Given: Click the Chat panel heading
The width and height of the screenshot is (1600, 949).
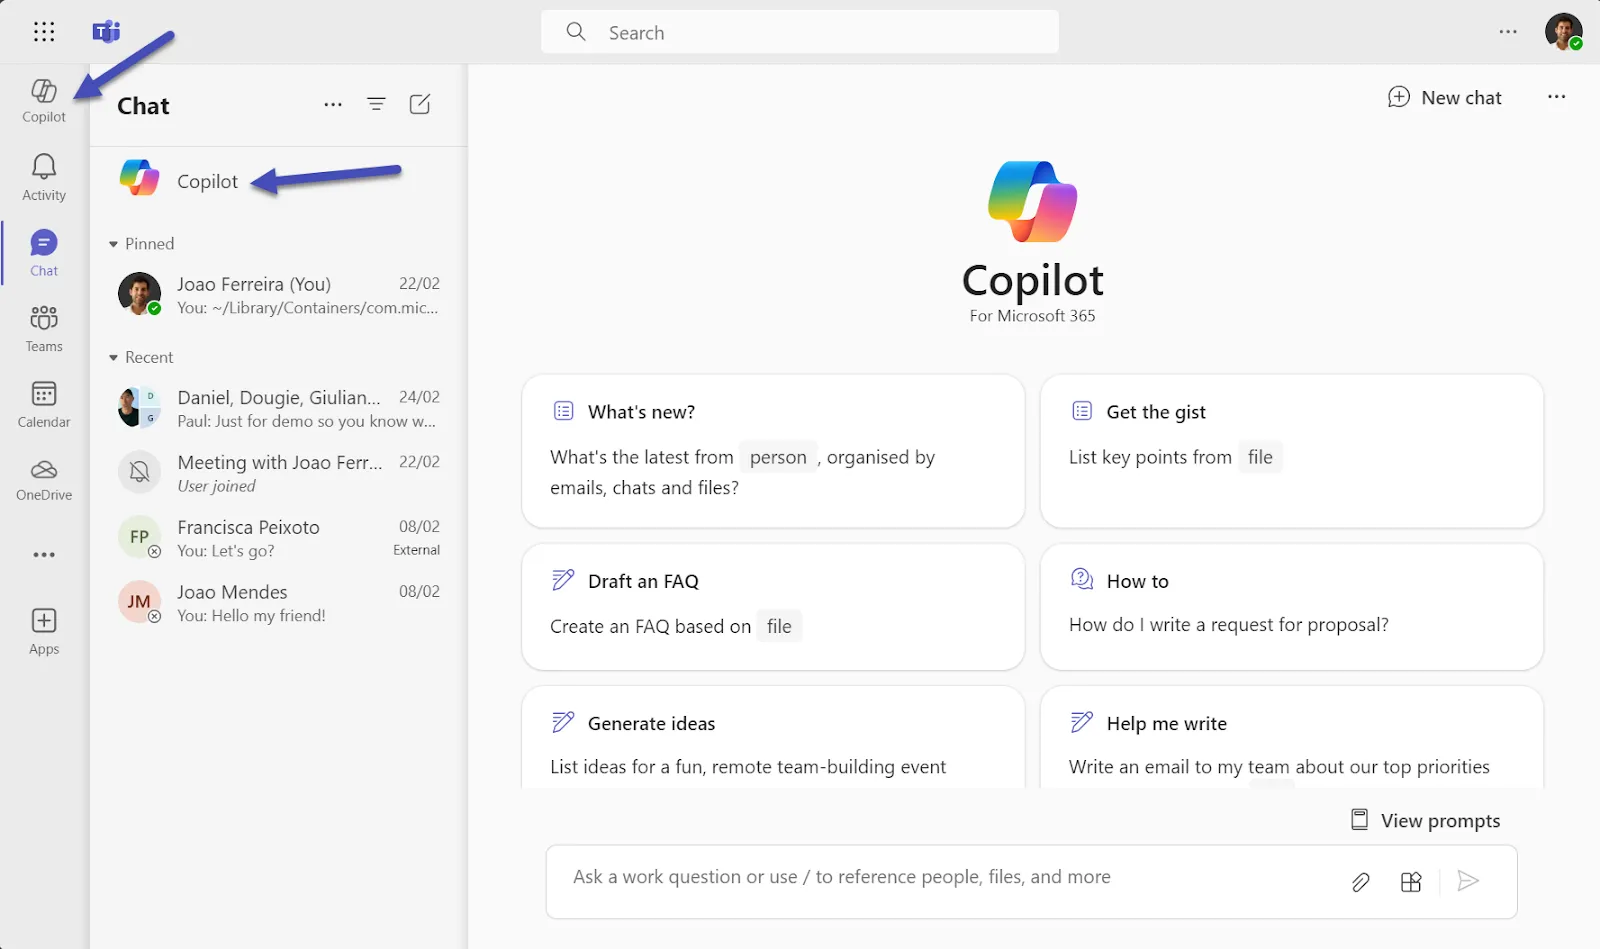Looking at the screenshot, I should coord(144,106).
